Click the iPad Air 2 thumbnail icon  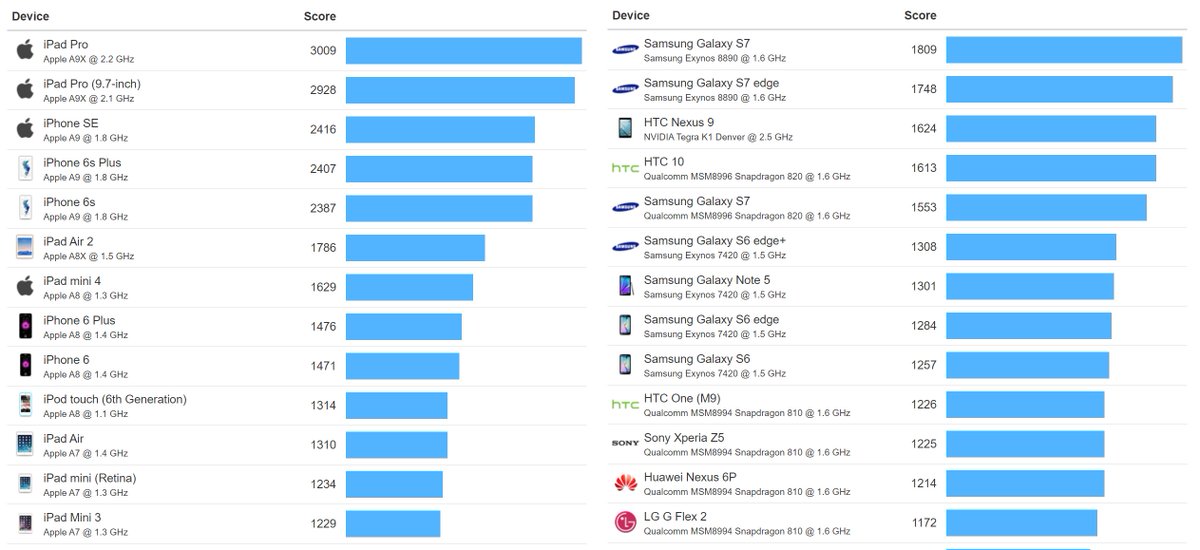point(25,247)
